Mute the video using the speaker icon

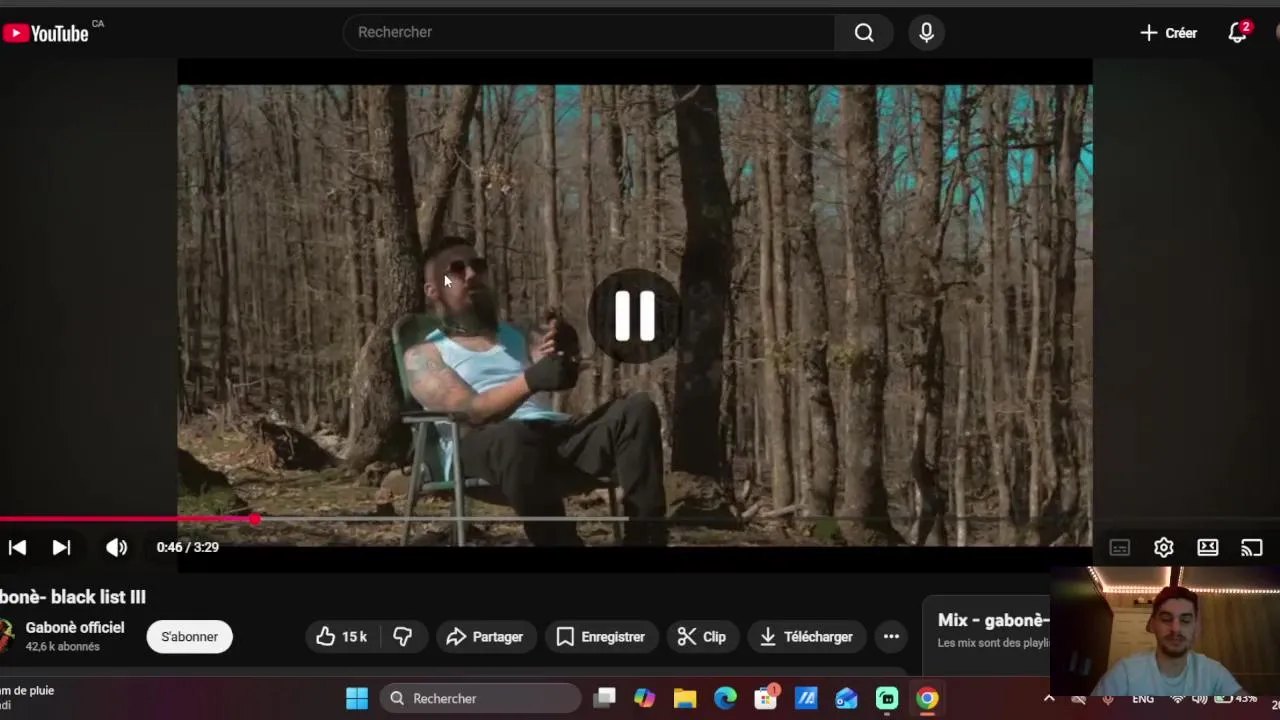point(116,547)
